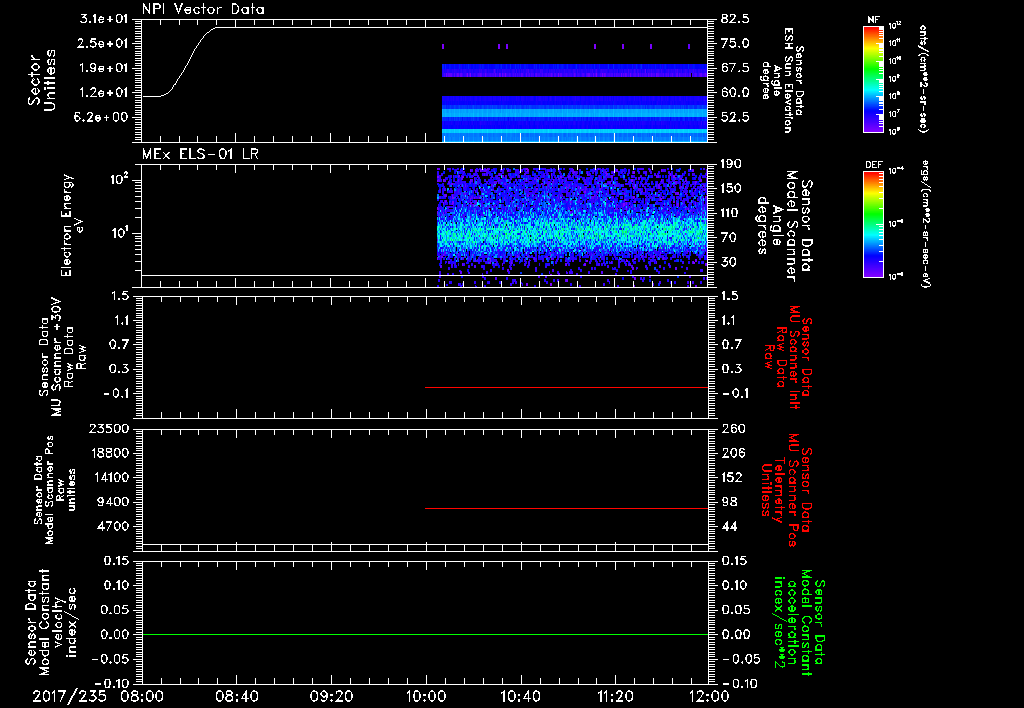Screen dimensions: 1024x708
Task: Click the MEx ELS-01 LR panel title
Action: pyautogui.click(x=200, y=154)
